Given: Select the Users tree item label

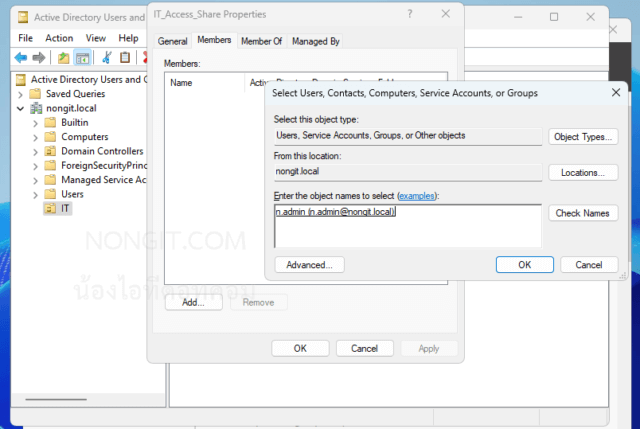Looking at the screenshot, I should (x=72, y=194).
